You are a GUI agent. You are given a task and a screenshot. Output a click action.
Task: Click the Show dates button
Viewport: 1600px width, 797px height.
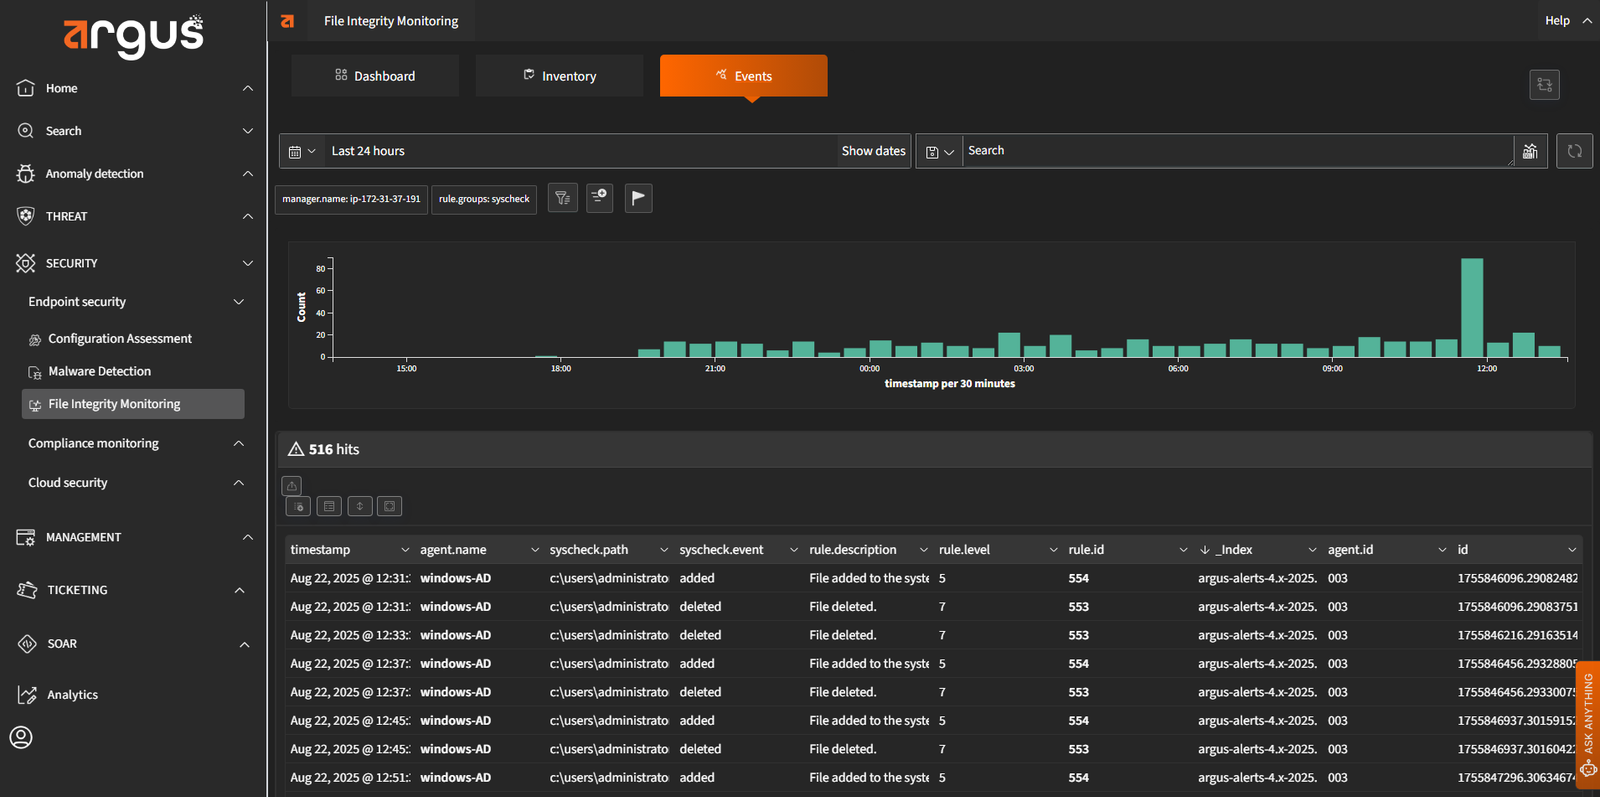(873, 151)
